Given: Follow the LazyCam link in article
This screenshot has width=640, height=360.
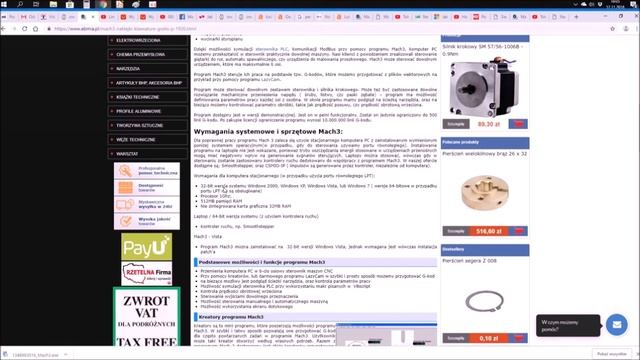Looking at the screenshot, I should click(271, 80).
